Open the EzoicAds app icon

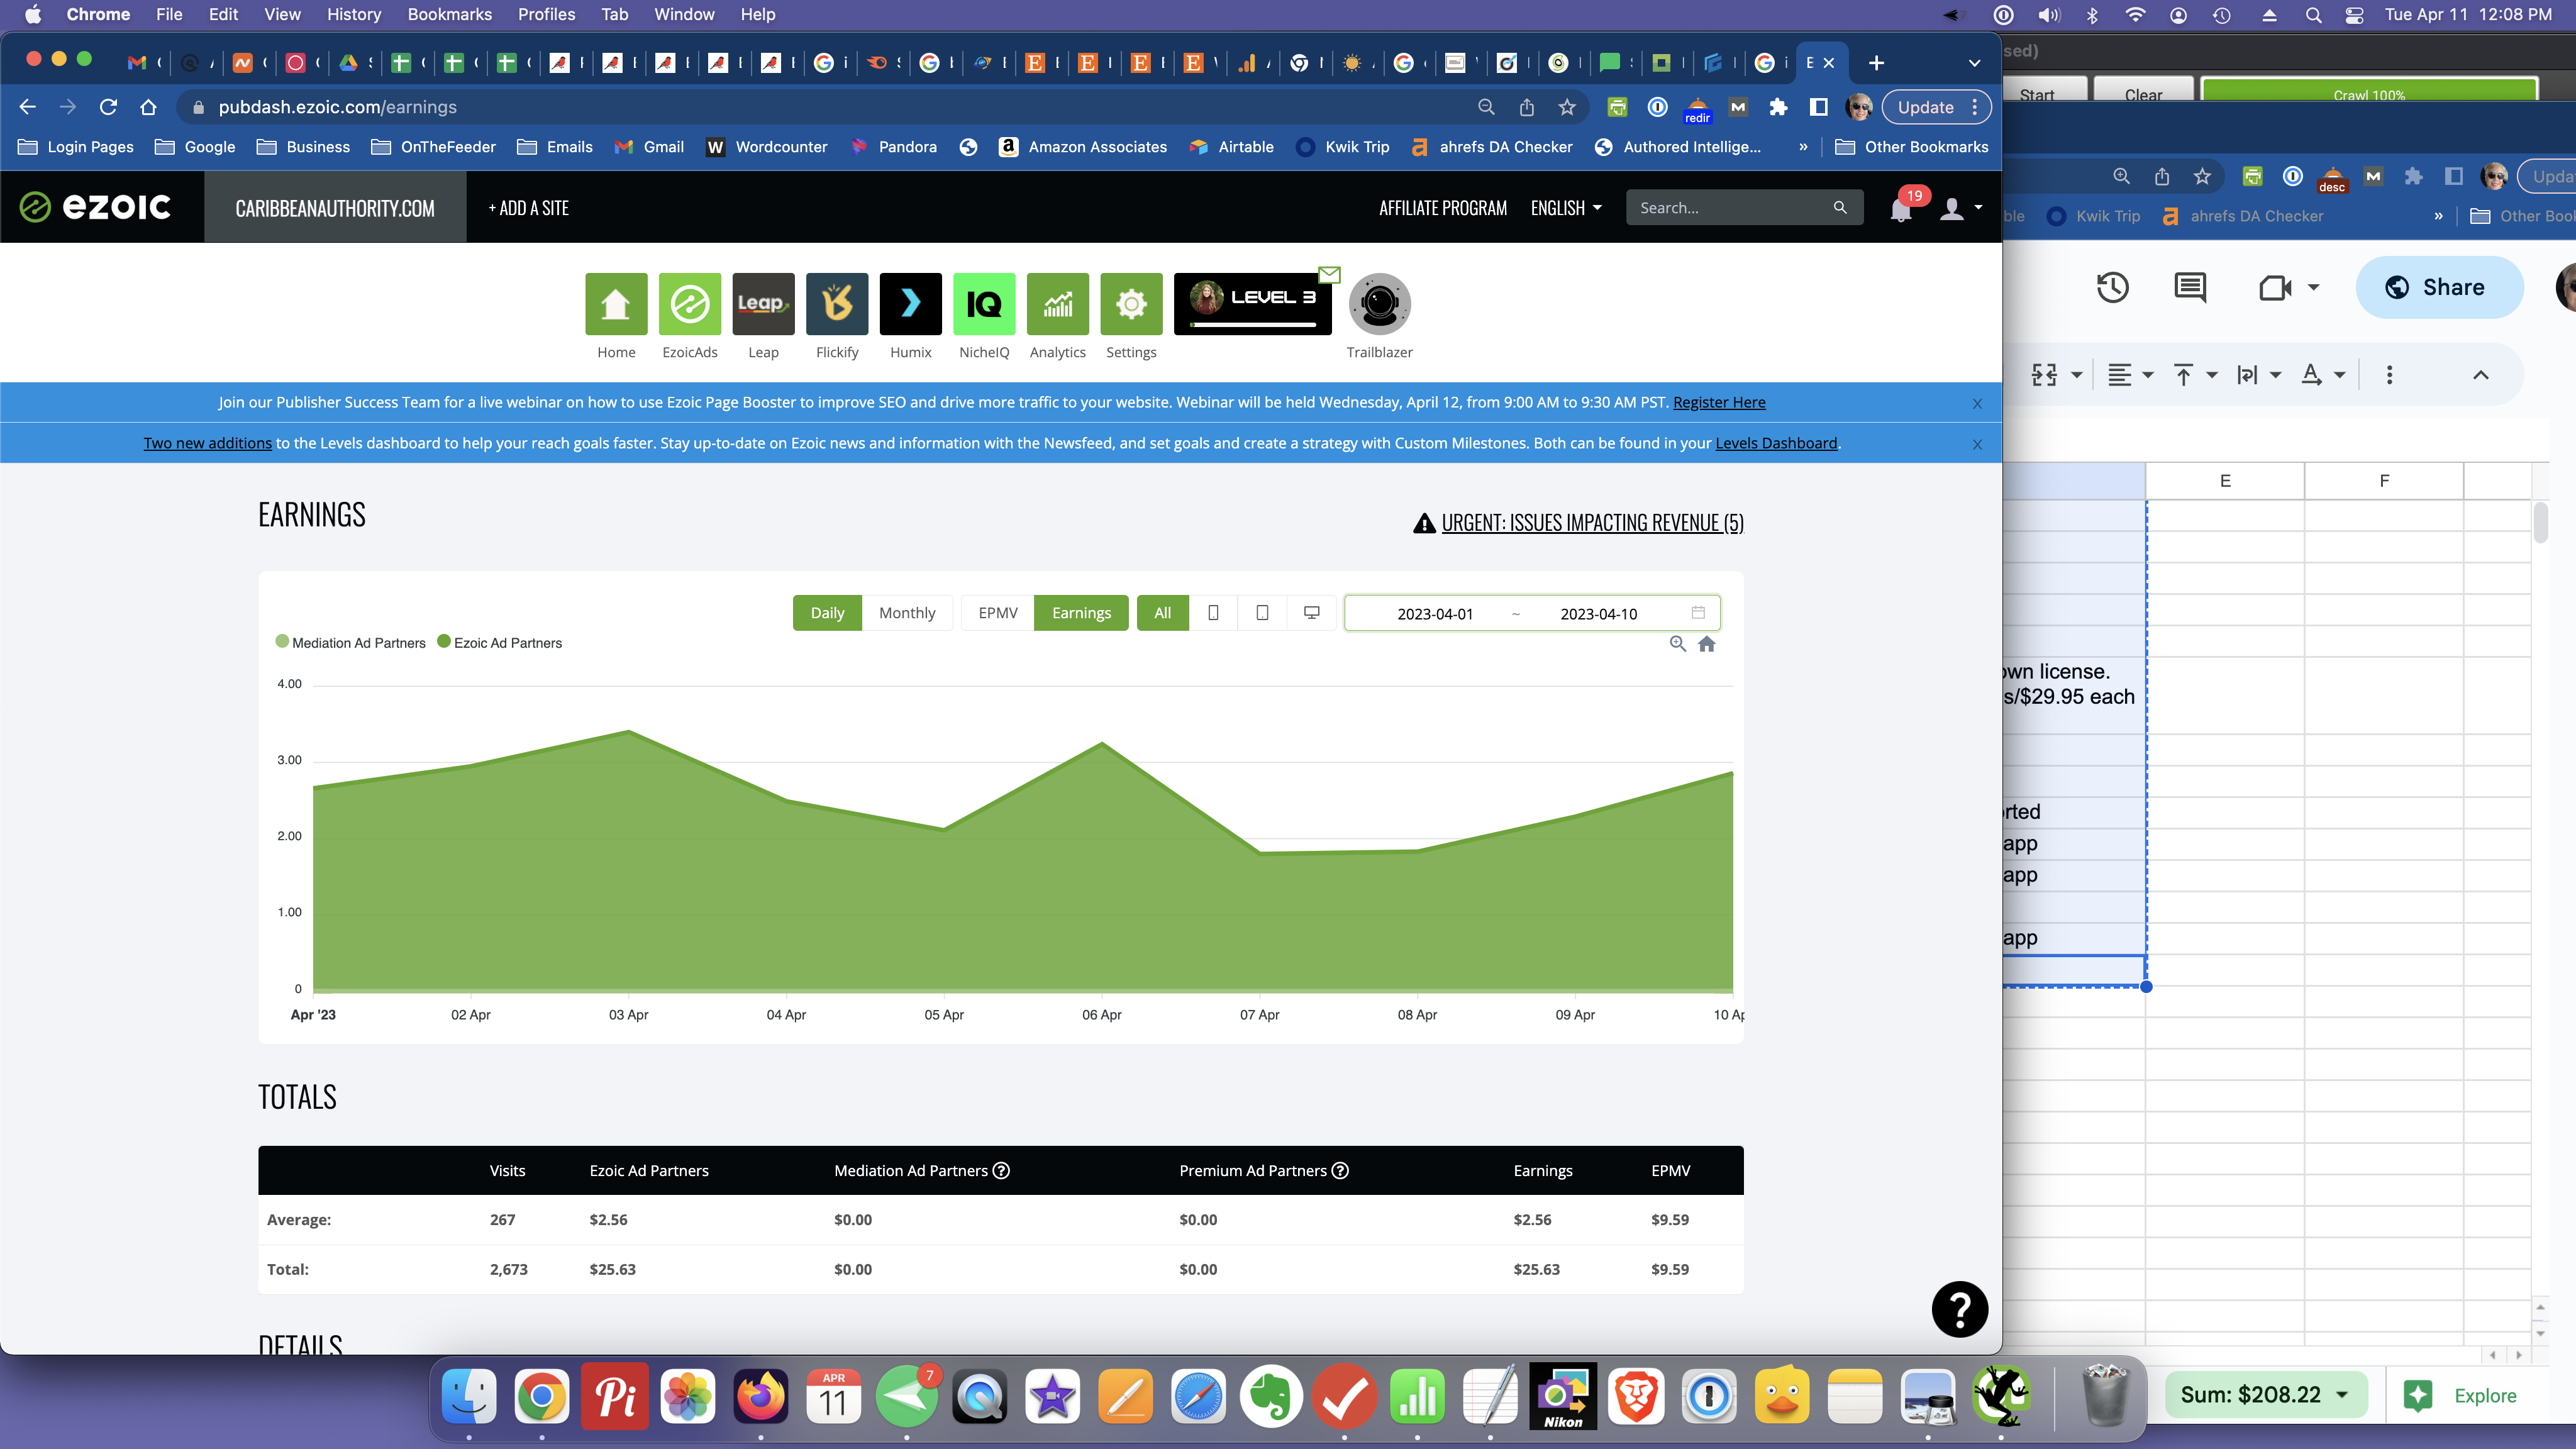point(690,303)
